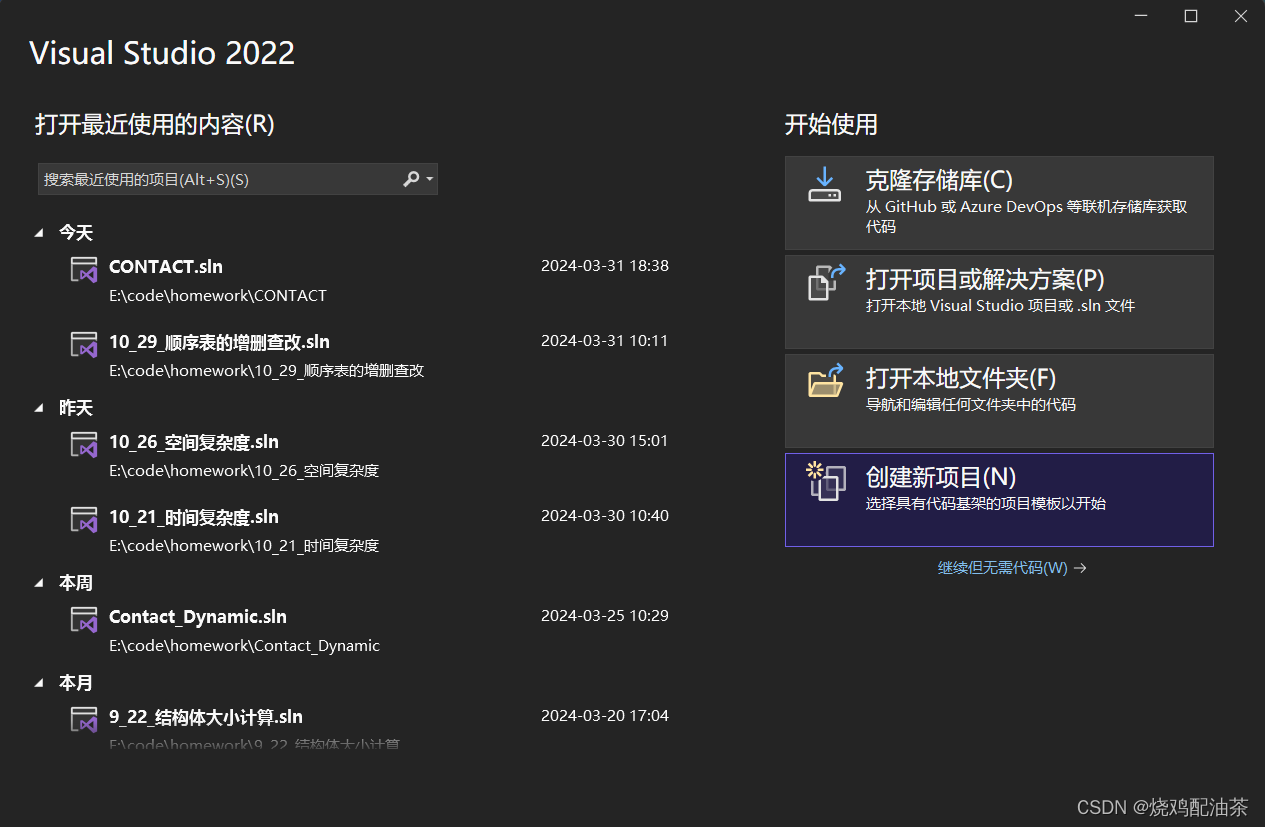
Task: Click timestamp 2024-03-31 18:38
Action: click(x=605, y=266)
